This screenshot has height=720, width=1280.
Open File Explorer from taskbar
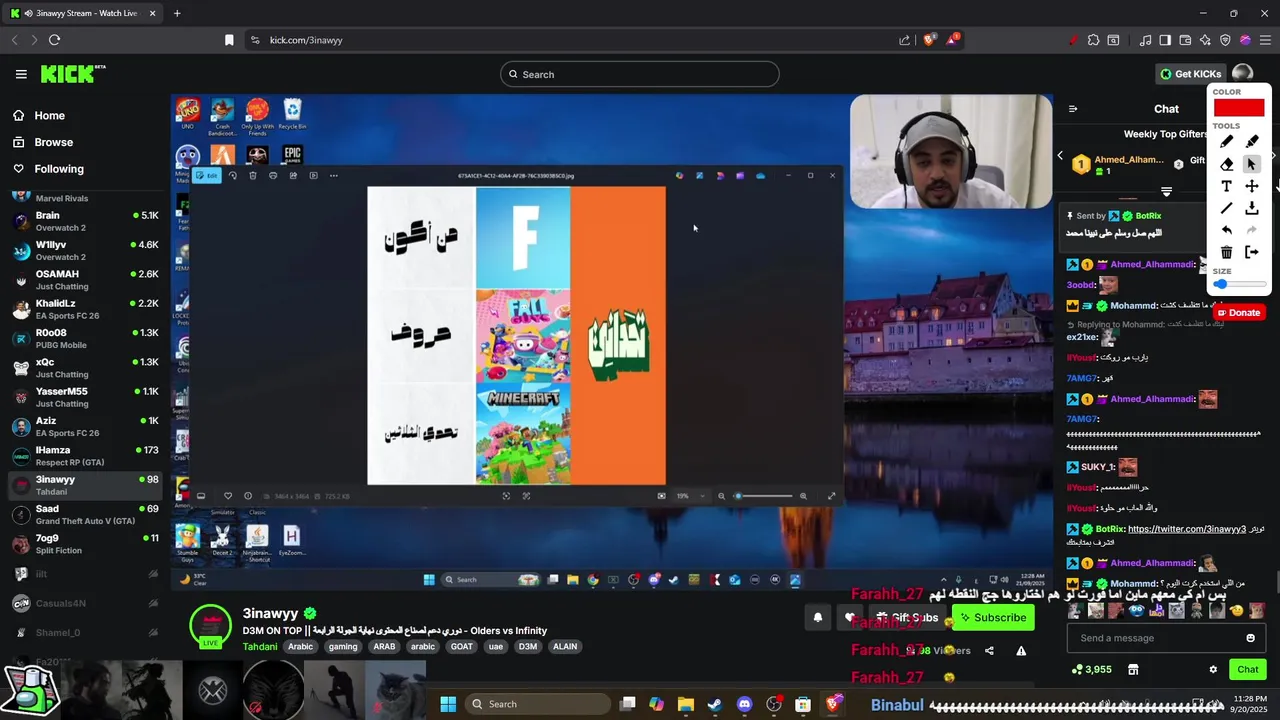click(685, 704)
